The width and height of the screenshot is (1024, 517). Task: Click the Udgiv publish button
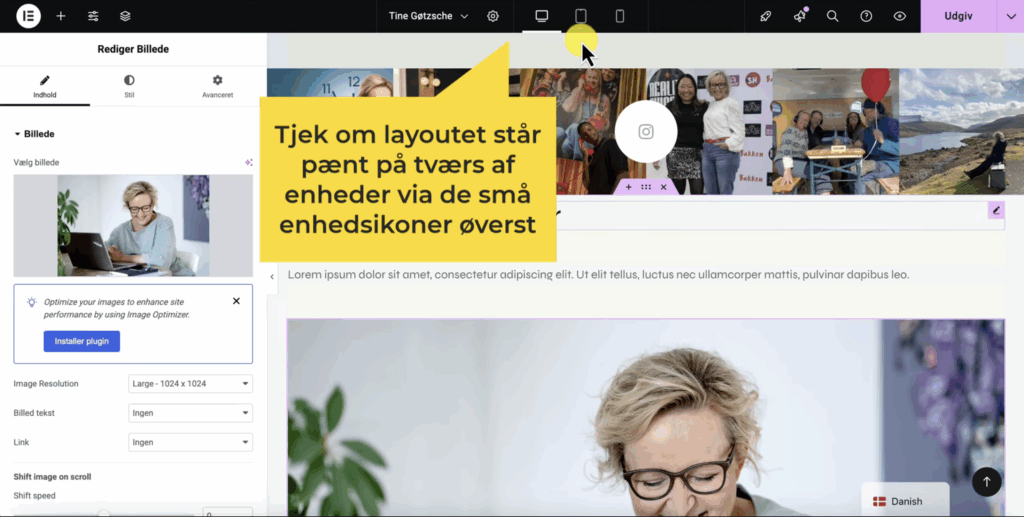pyautogui.click(x=958, y=16)
